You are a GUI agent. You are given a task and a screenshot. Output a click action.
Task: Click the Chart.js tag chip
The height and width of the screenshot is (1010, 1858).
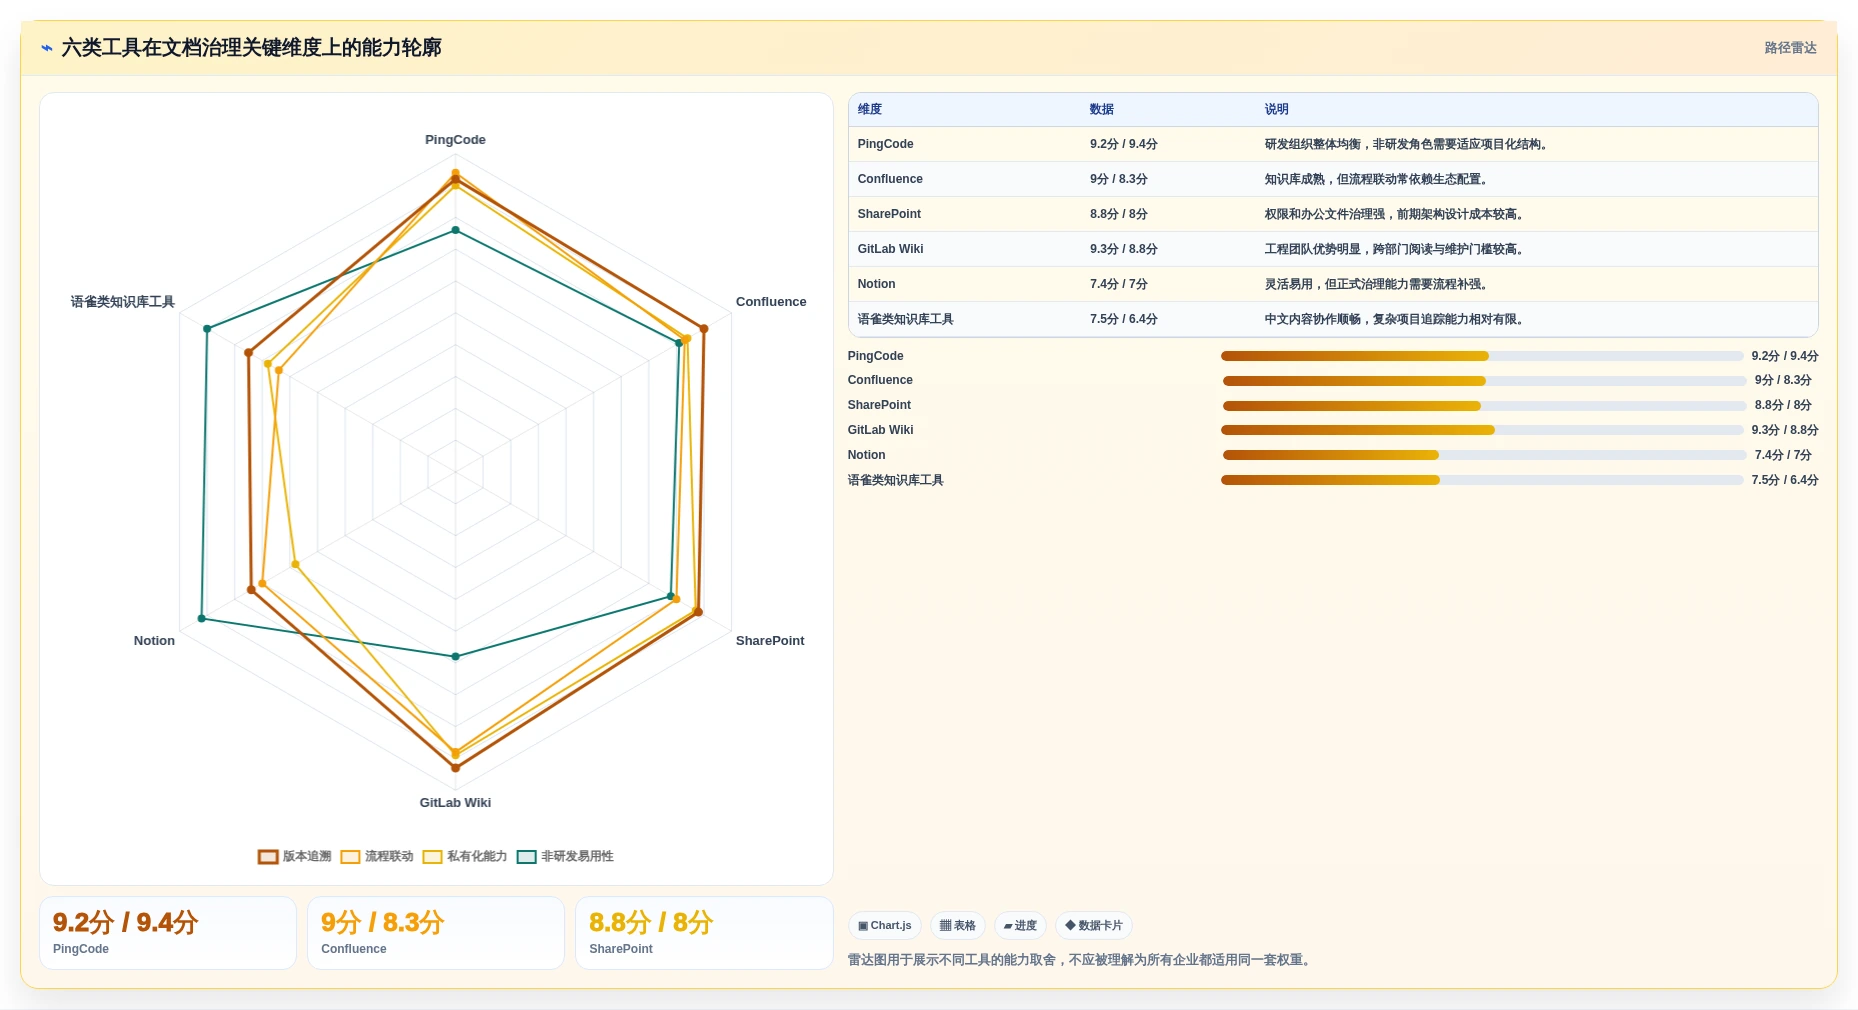tap(885, 926)
